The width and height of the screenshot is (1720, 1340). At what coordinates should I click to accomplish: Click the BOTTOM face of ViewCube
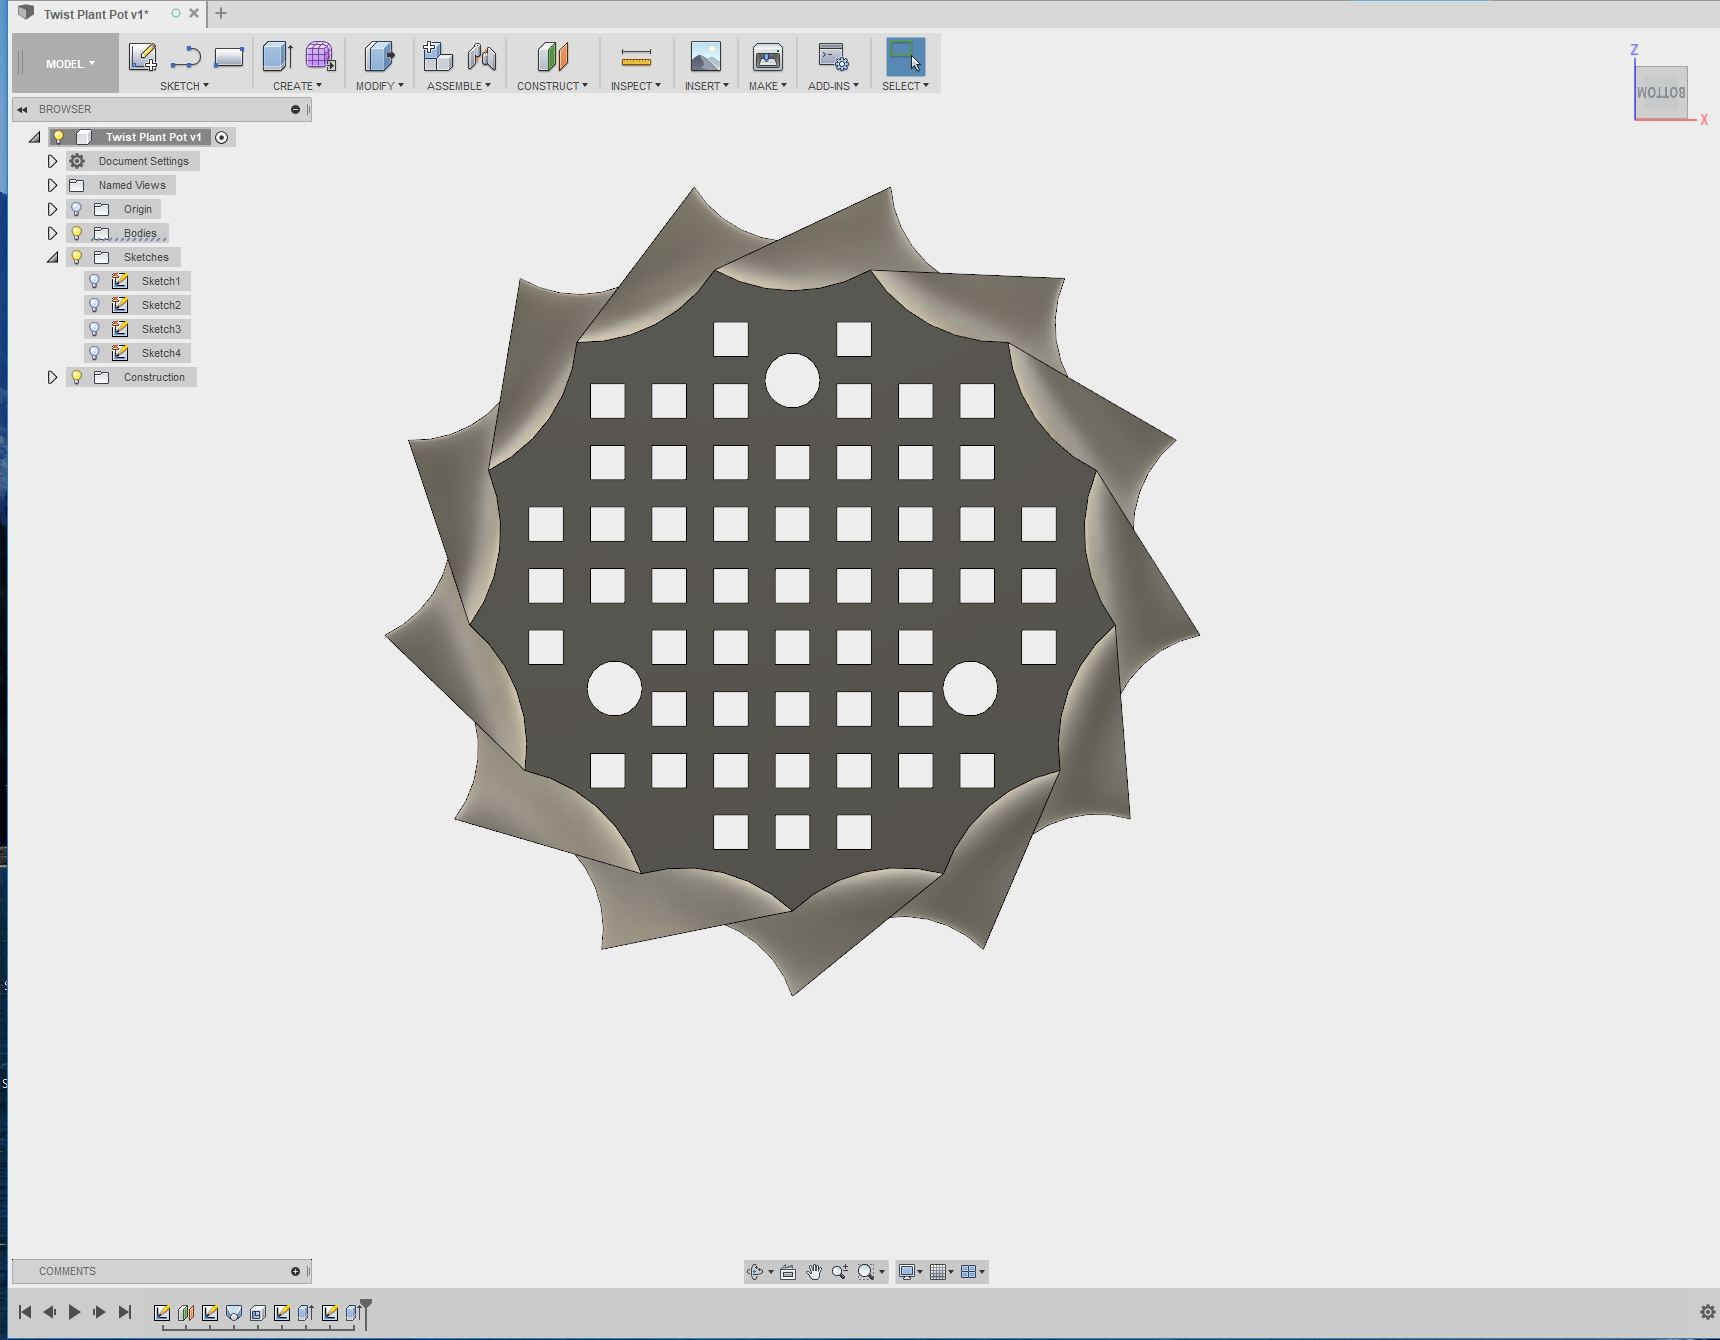[1661, 92]
